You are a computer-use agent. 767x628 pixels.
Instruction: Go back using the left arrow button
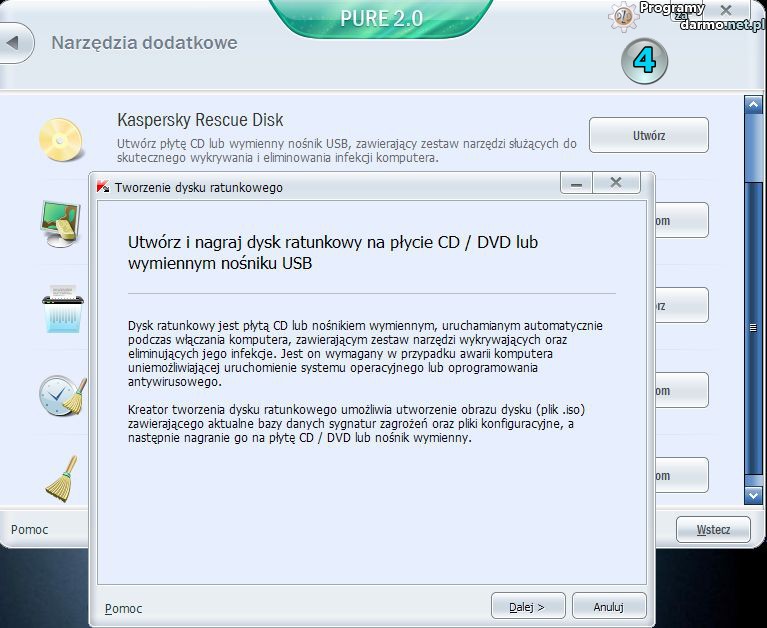pos(15,43)
